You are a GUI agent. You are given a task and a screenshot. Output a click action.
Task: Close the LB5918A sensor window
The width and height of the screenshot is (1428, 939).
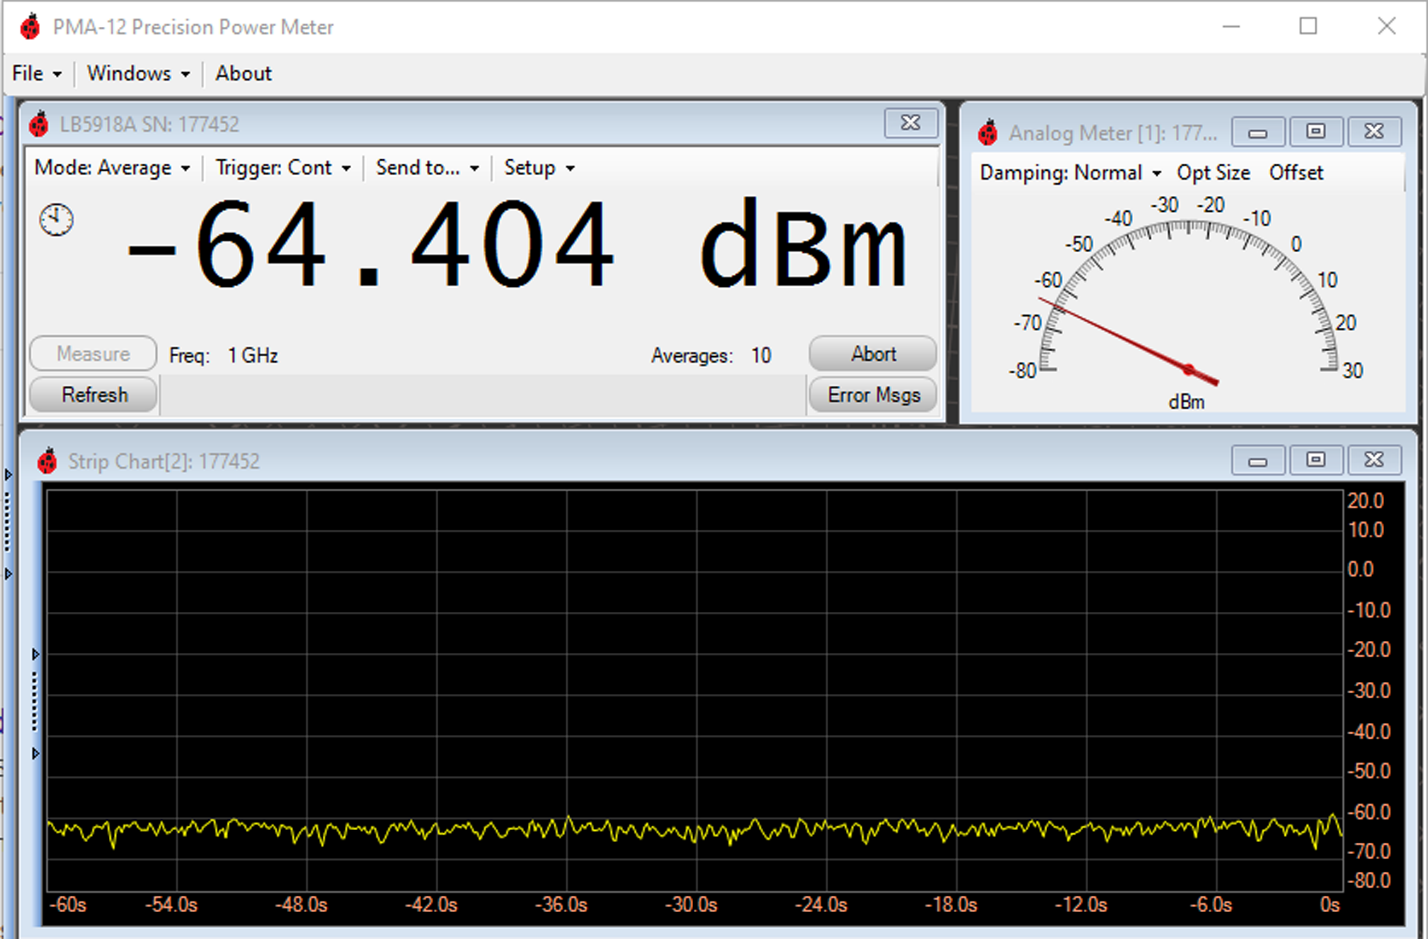pyautogui.click(x=911, y=123)
